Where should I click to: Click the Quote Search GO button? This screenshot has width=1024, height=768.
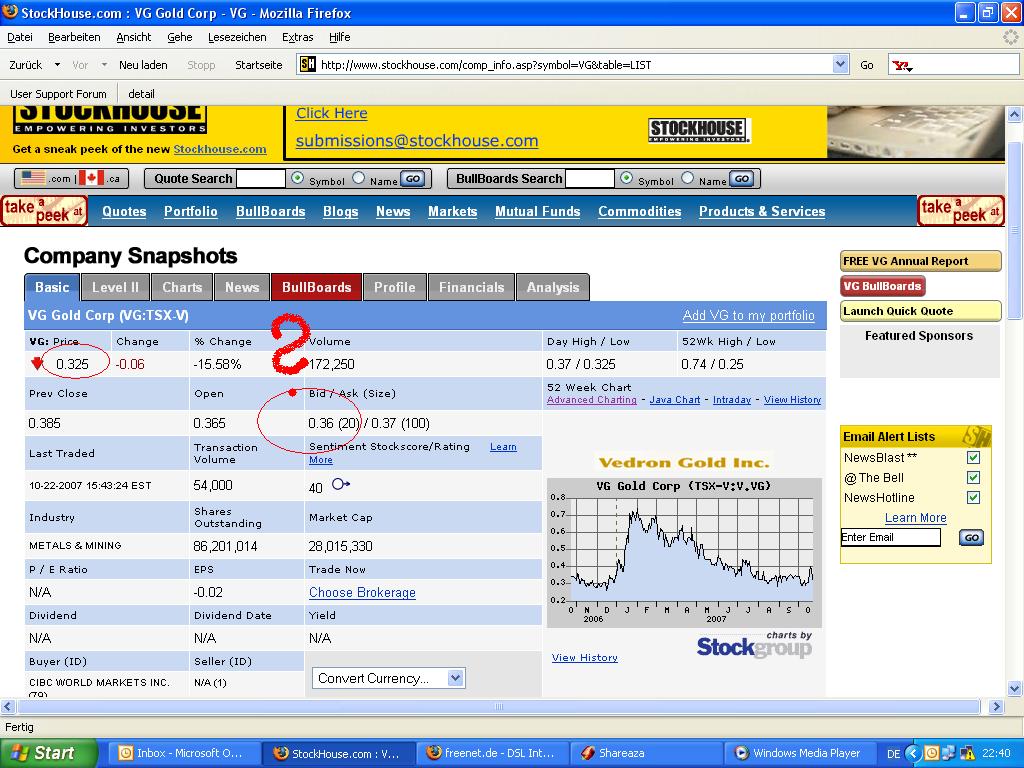(413, 179)
